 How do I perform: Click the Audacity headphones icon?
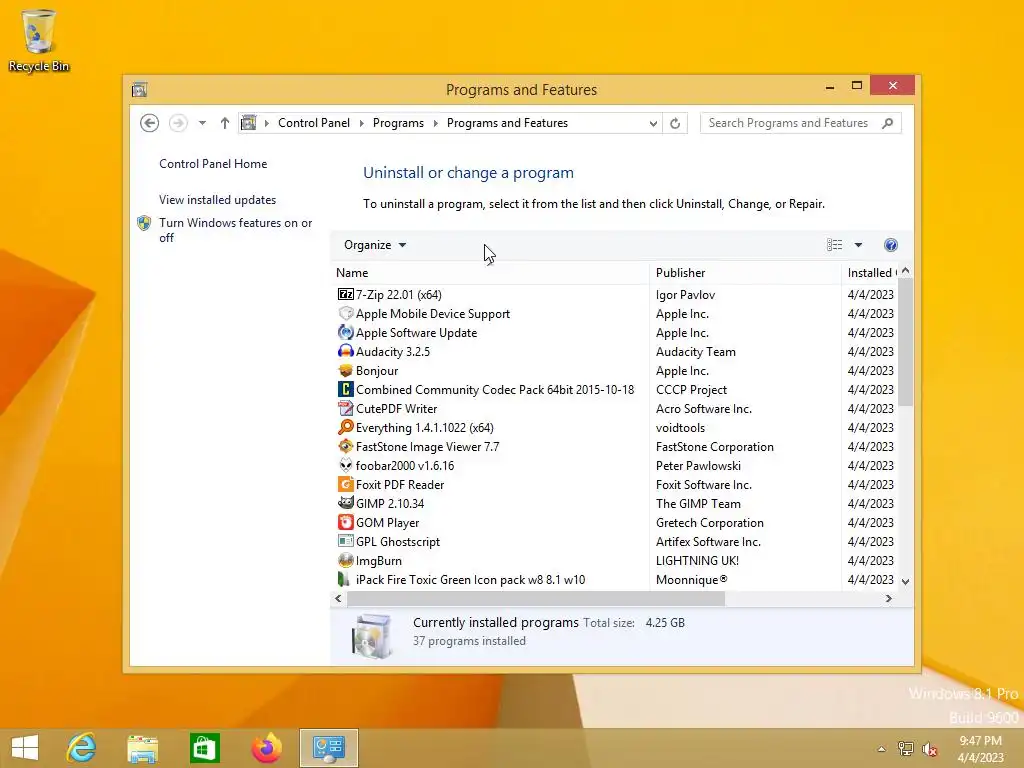345,351
